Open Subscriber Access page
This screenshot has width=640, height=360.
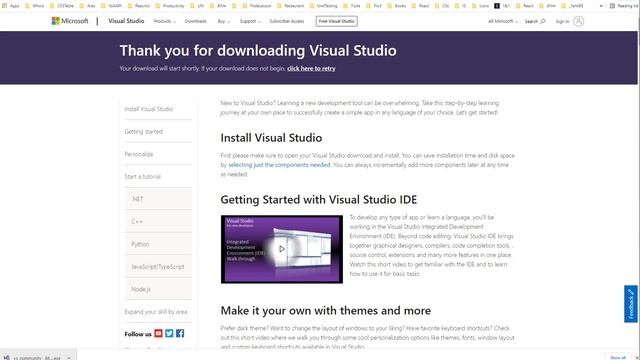click(x=287, y=21)
